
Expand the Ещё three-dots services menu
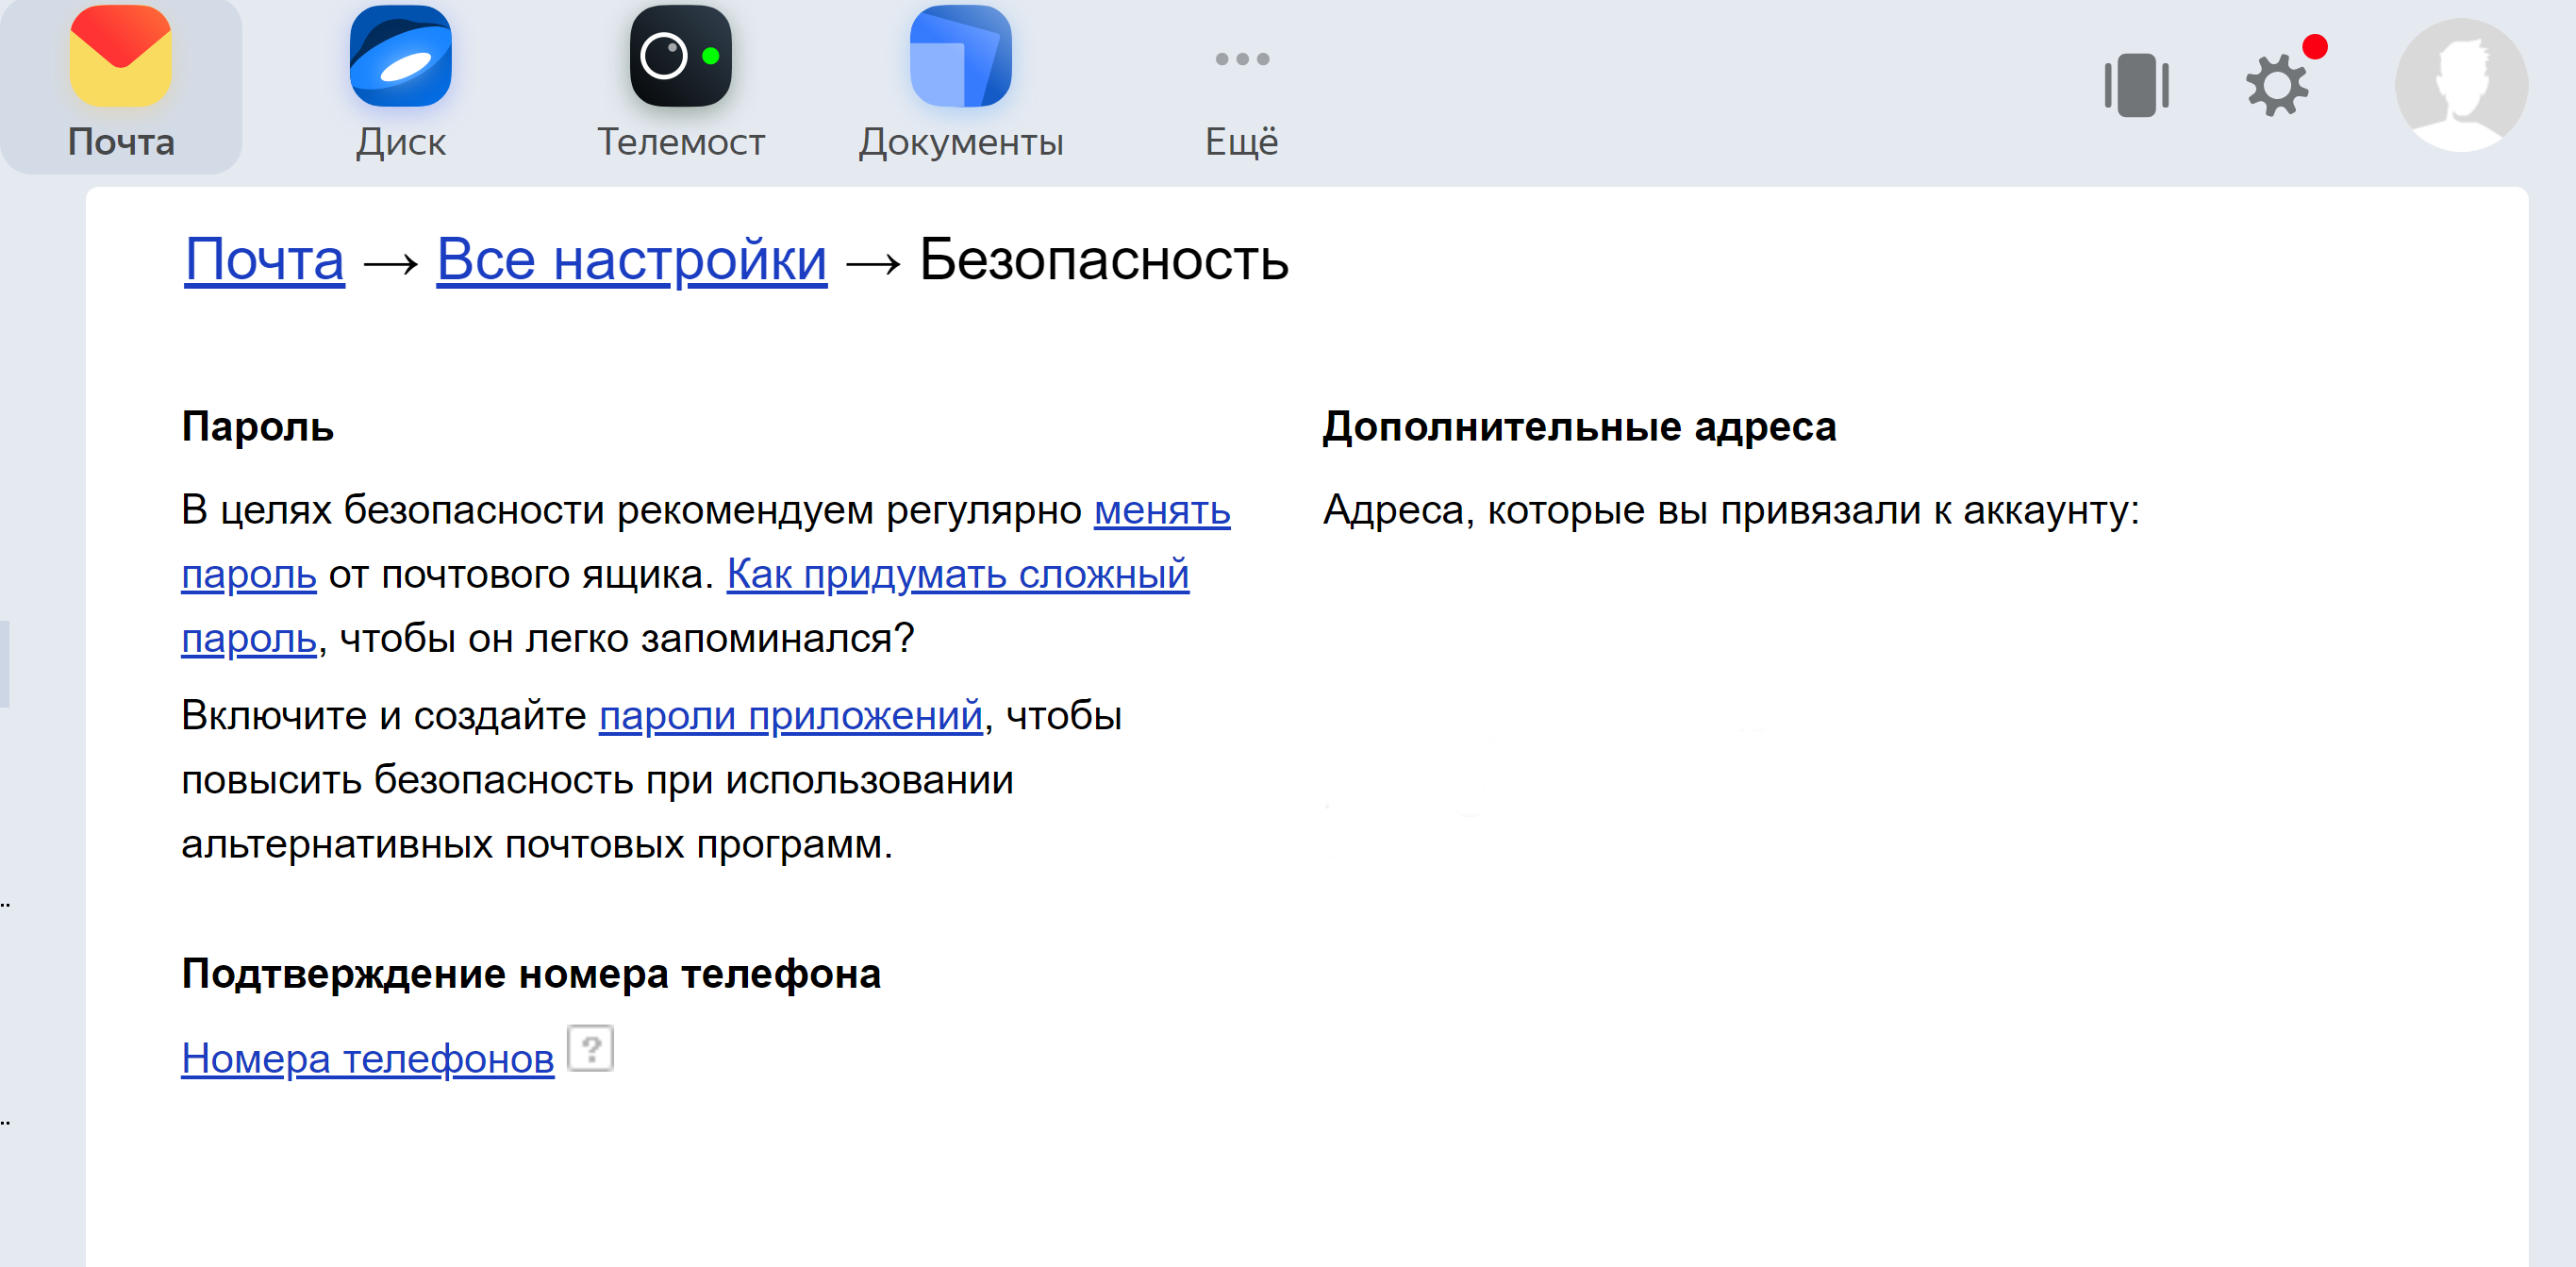tap(1241, 85)
